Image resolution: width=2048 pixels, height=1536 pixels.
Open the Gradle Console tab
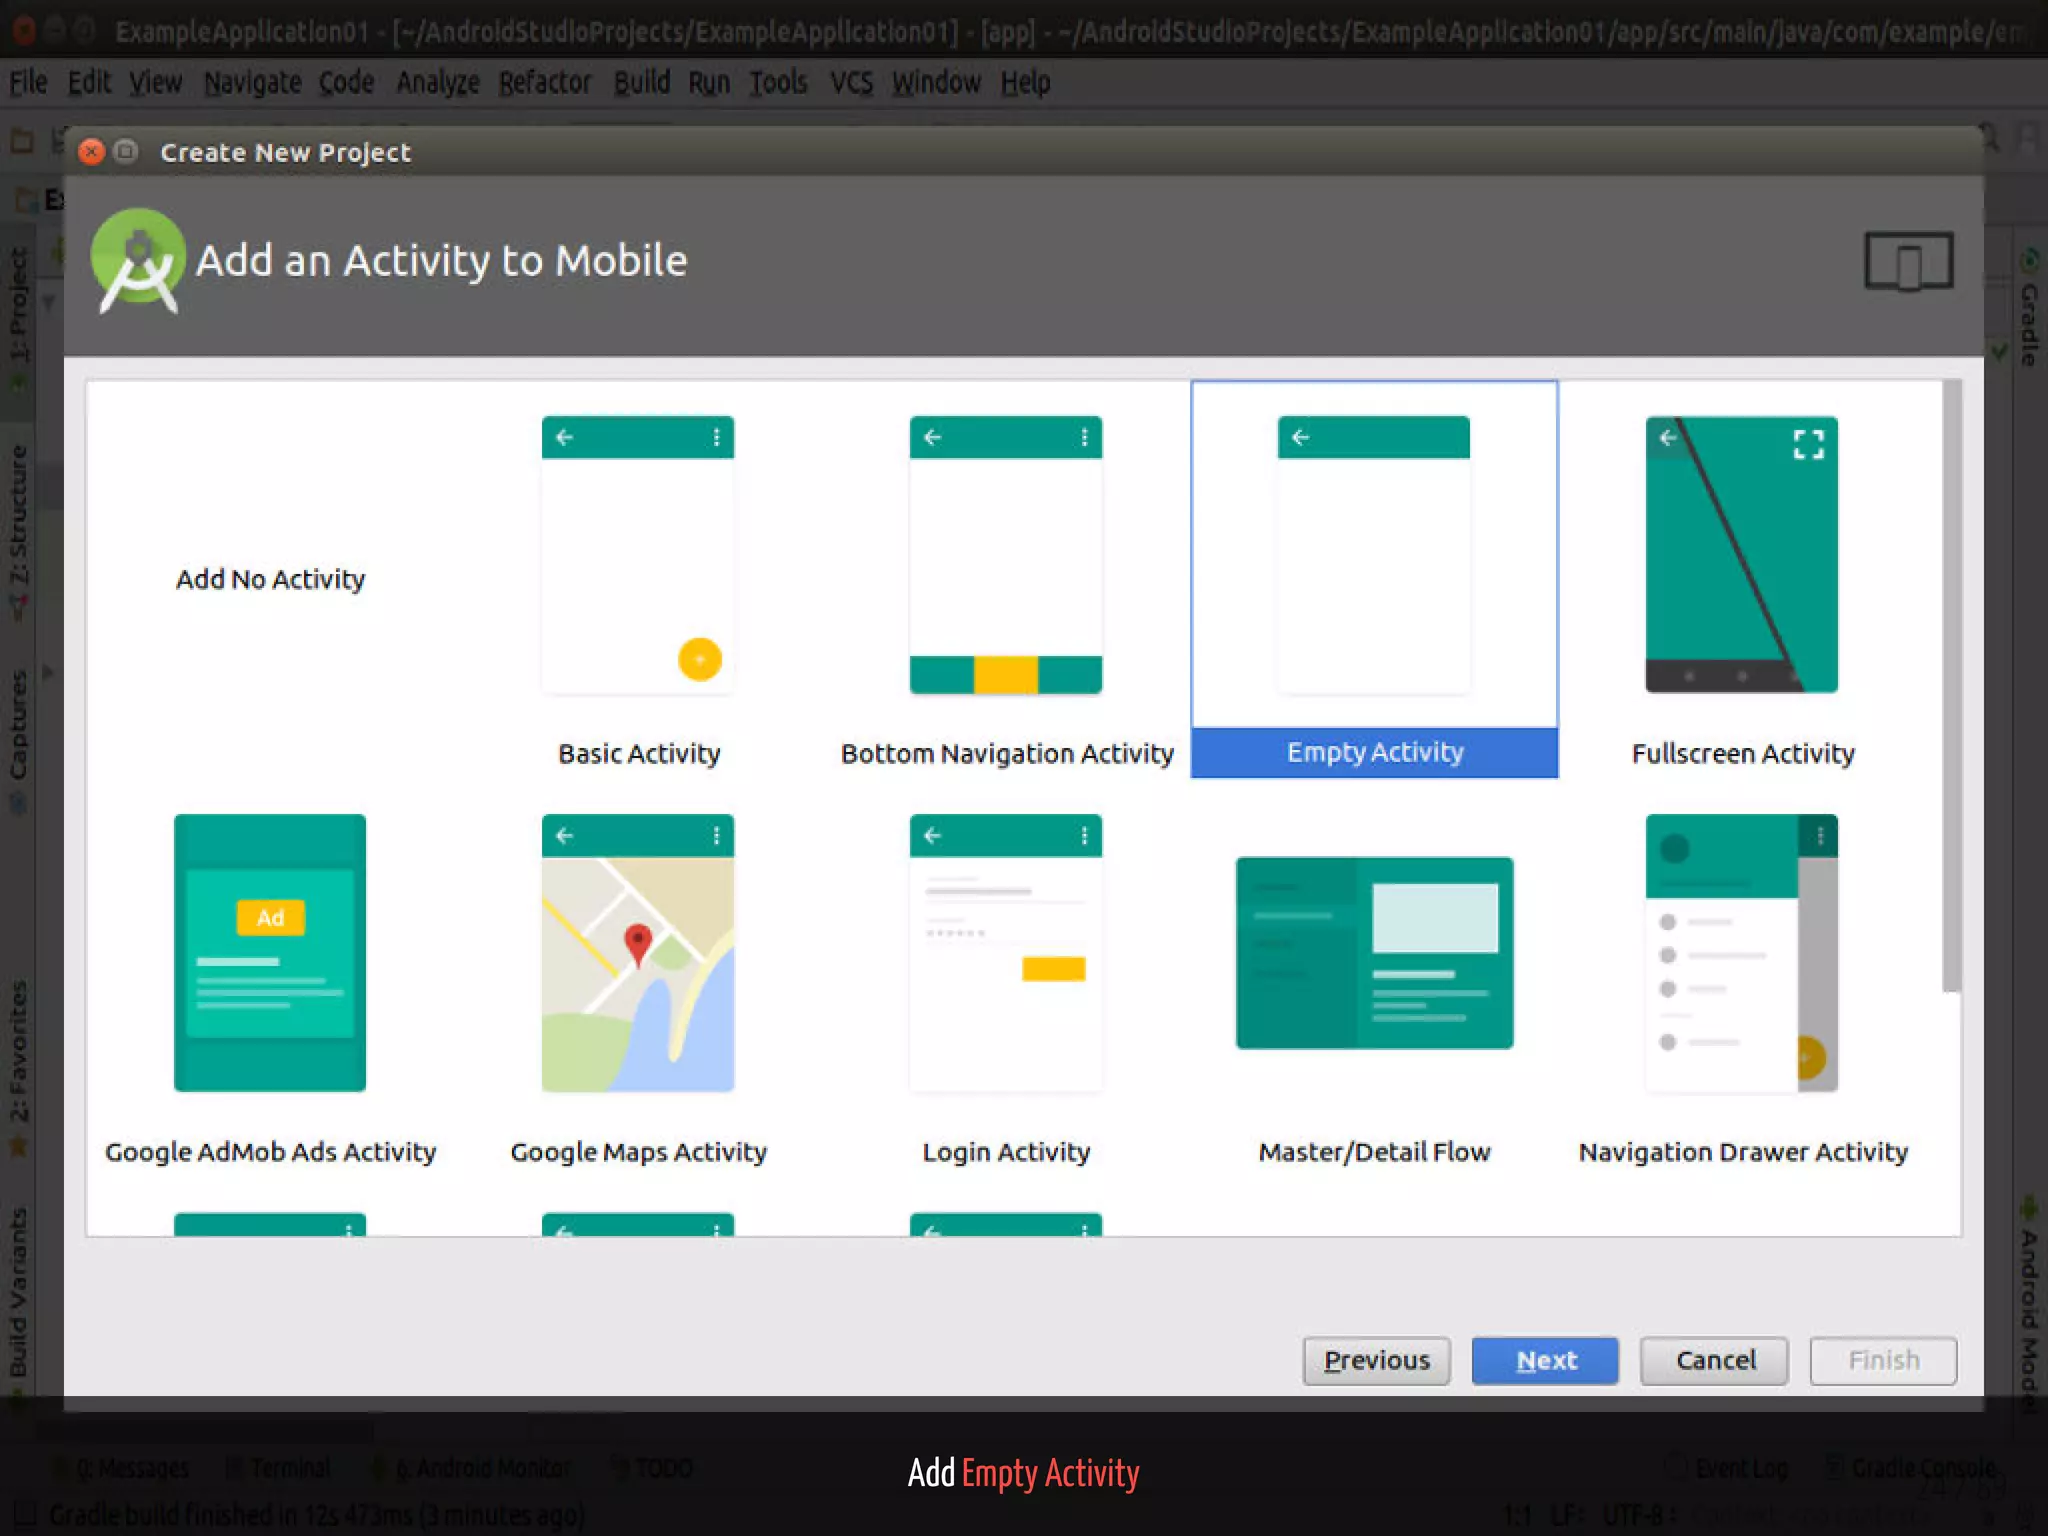coord(1912,1468)
